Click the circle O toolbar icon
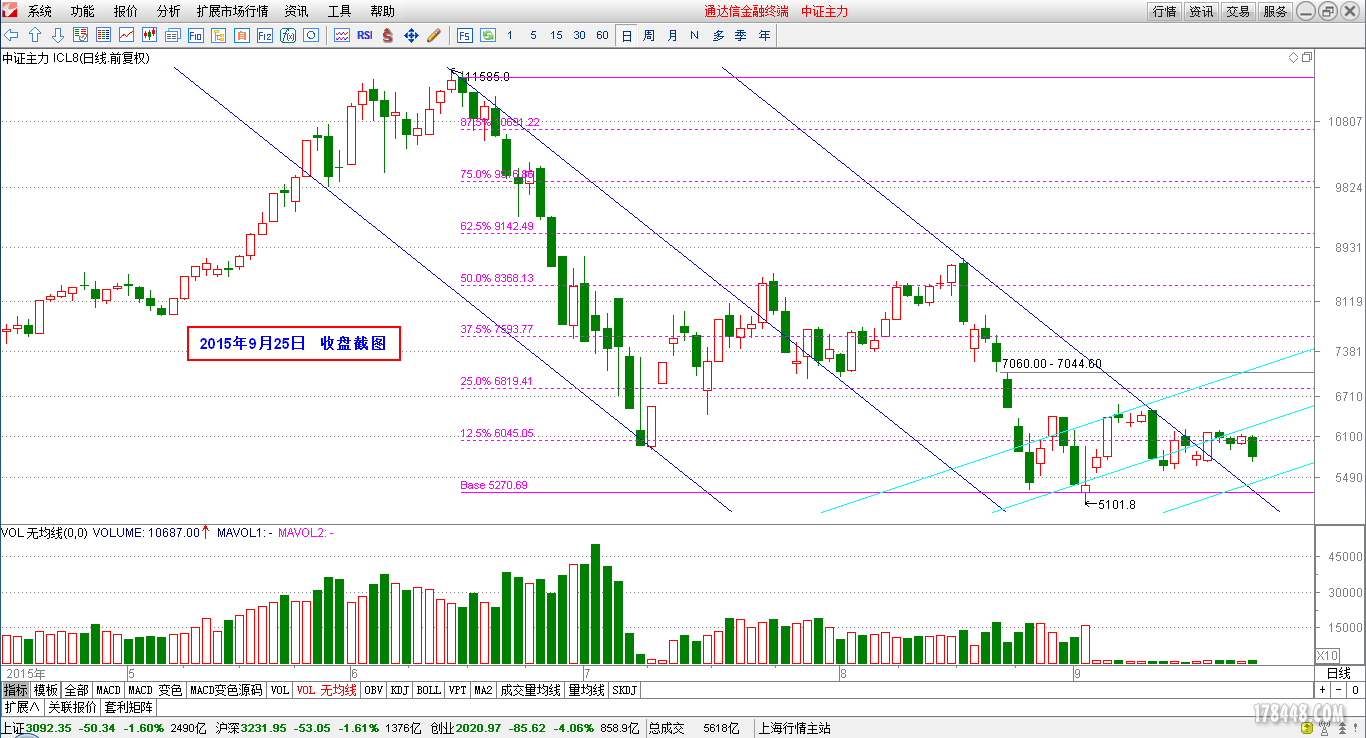The image size is (1366, 738). (310, 35)
